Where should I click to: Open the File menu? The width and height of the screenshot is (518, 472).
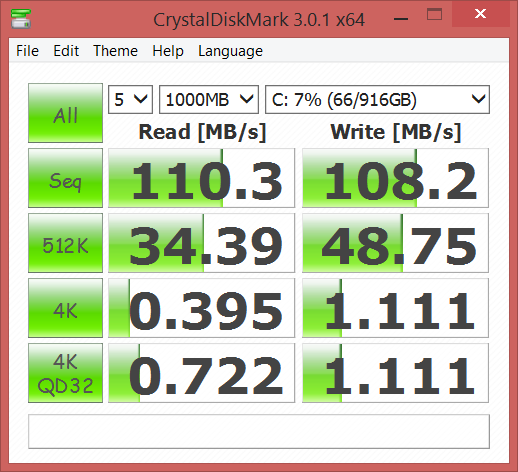pyautogui.click(x=27, y=51)
